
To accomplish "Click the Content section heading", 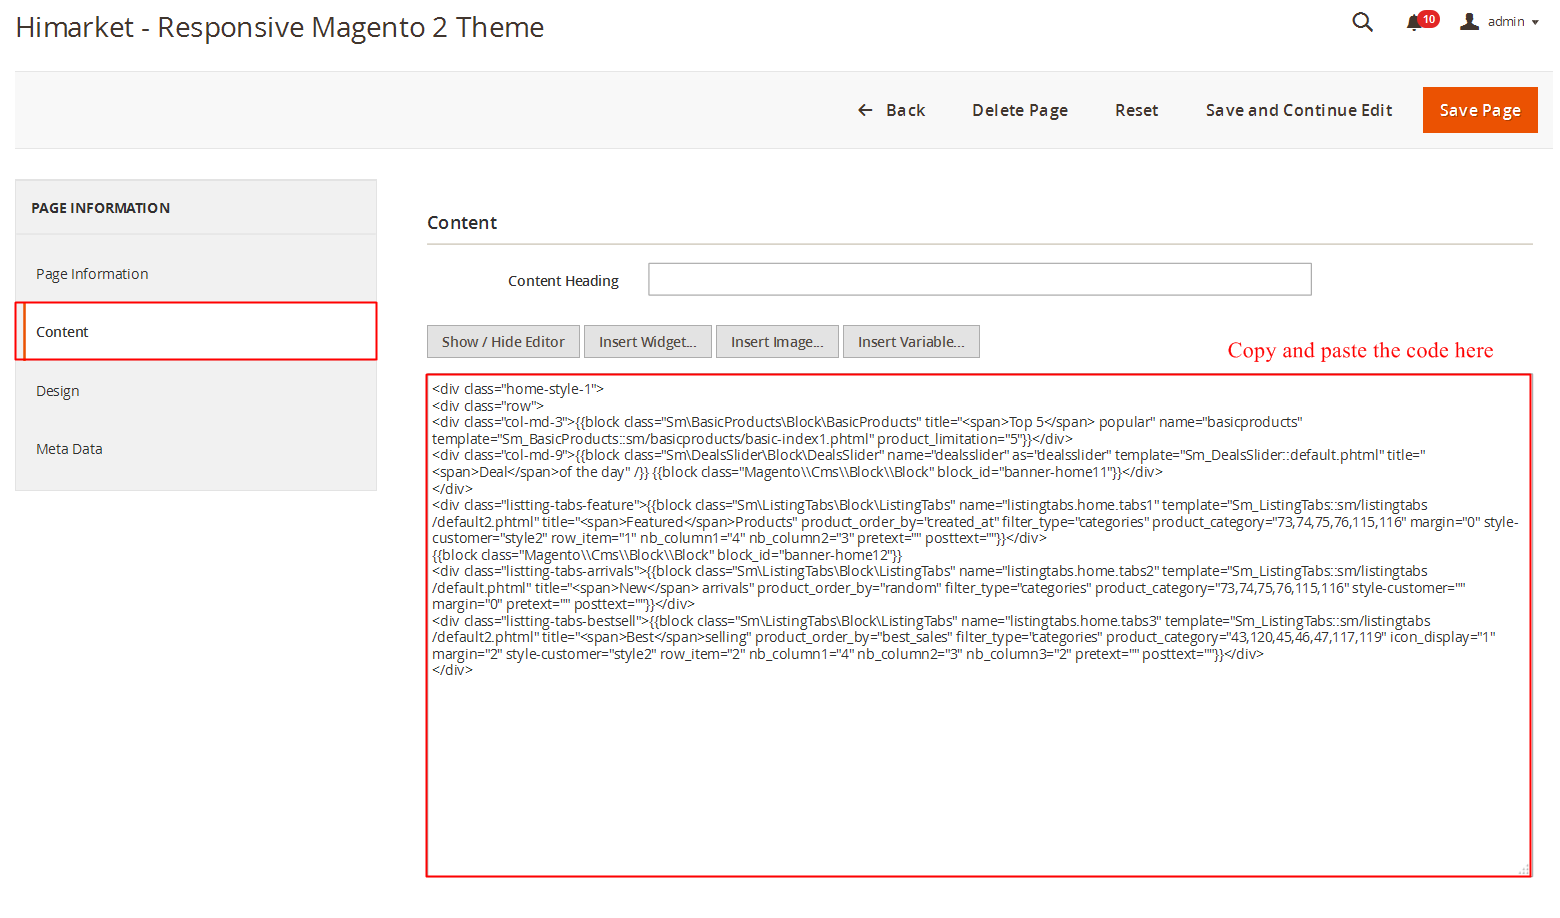I will pos(462,223).
